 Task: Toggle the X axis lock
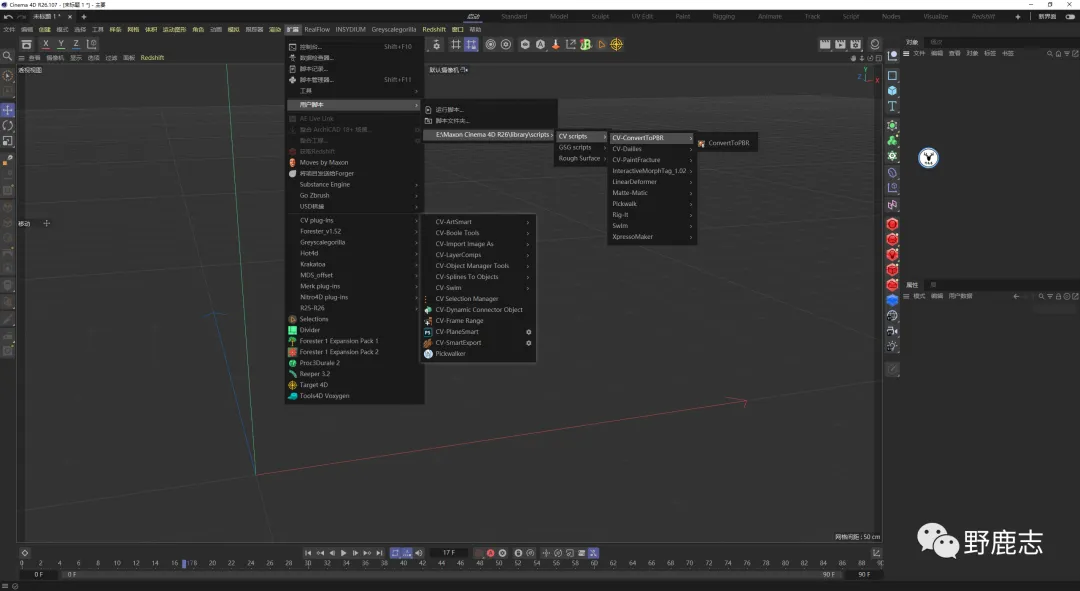[46, 44]
